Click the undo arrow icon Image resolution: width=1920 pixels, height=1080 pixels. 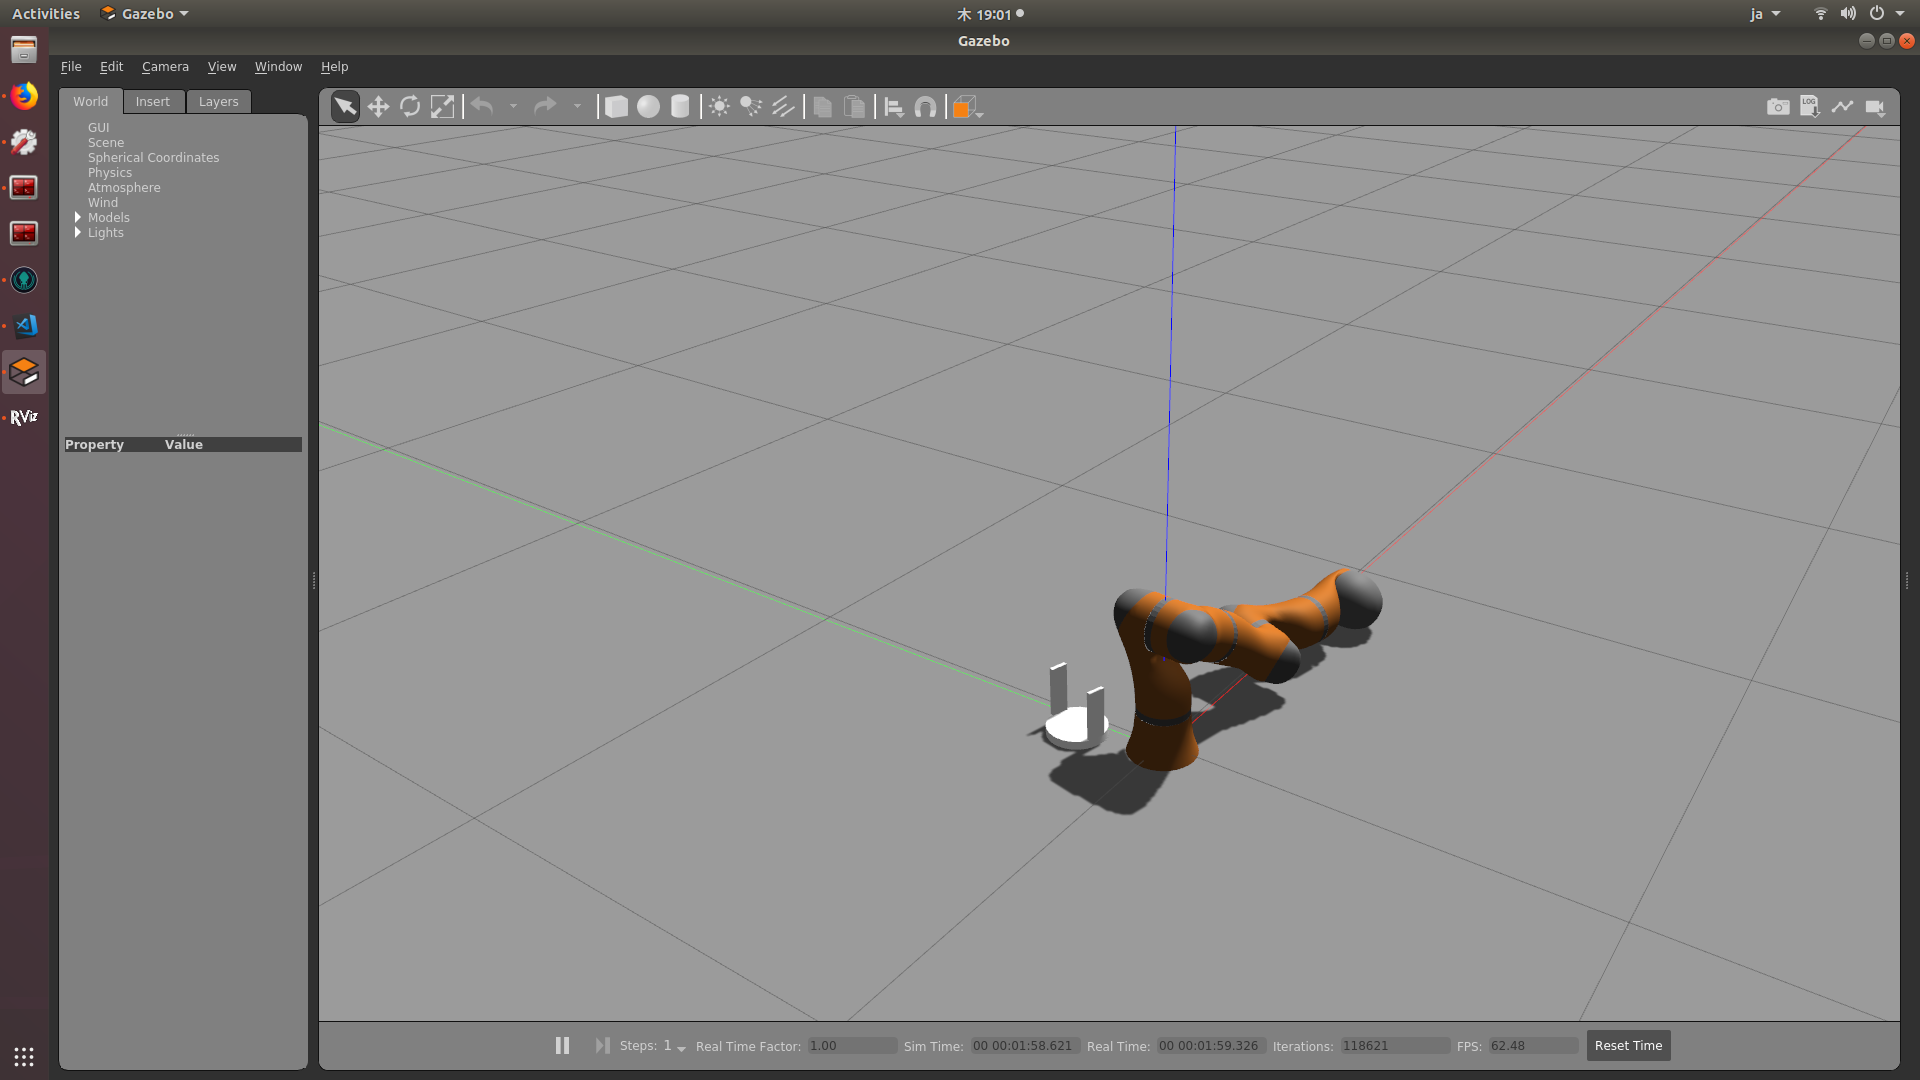tap(482, 106)
